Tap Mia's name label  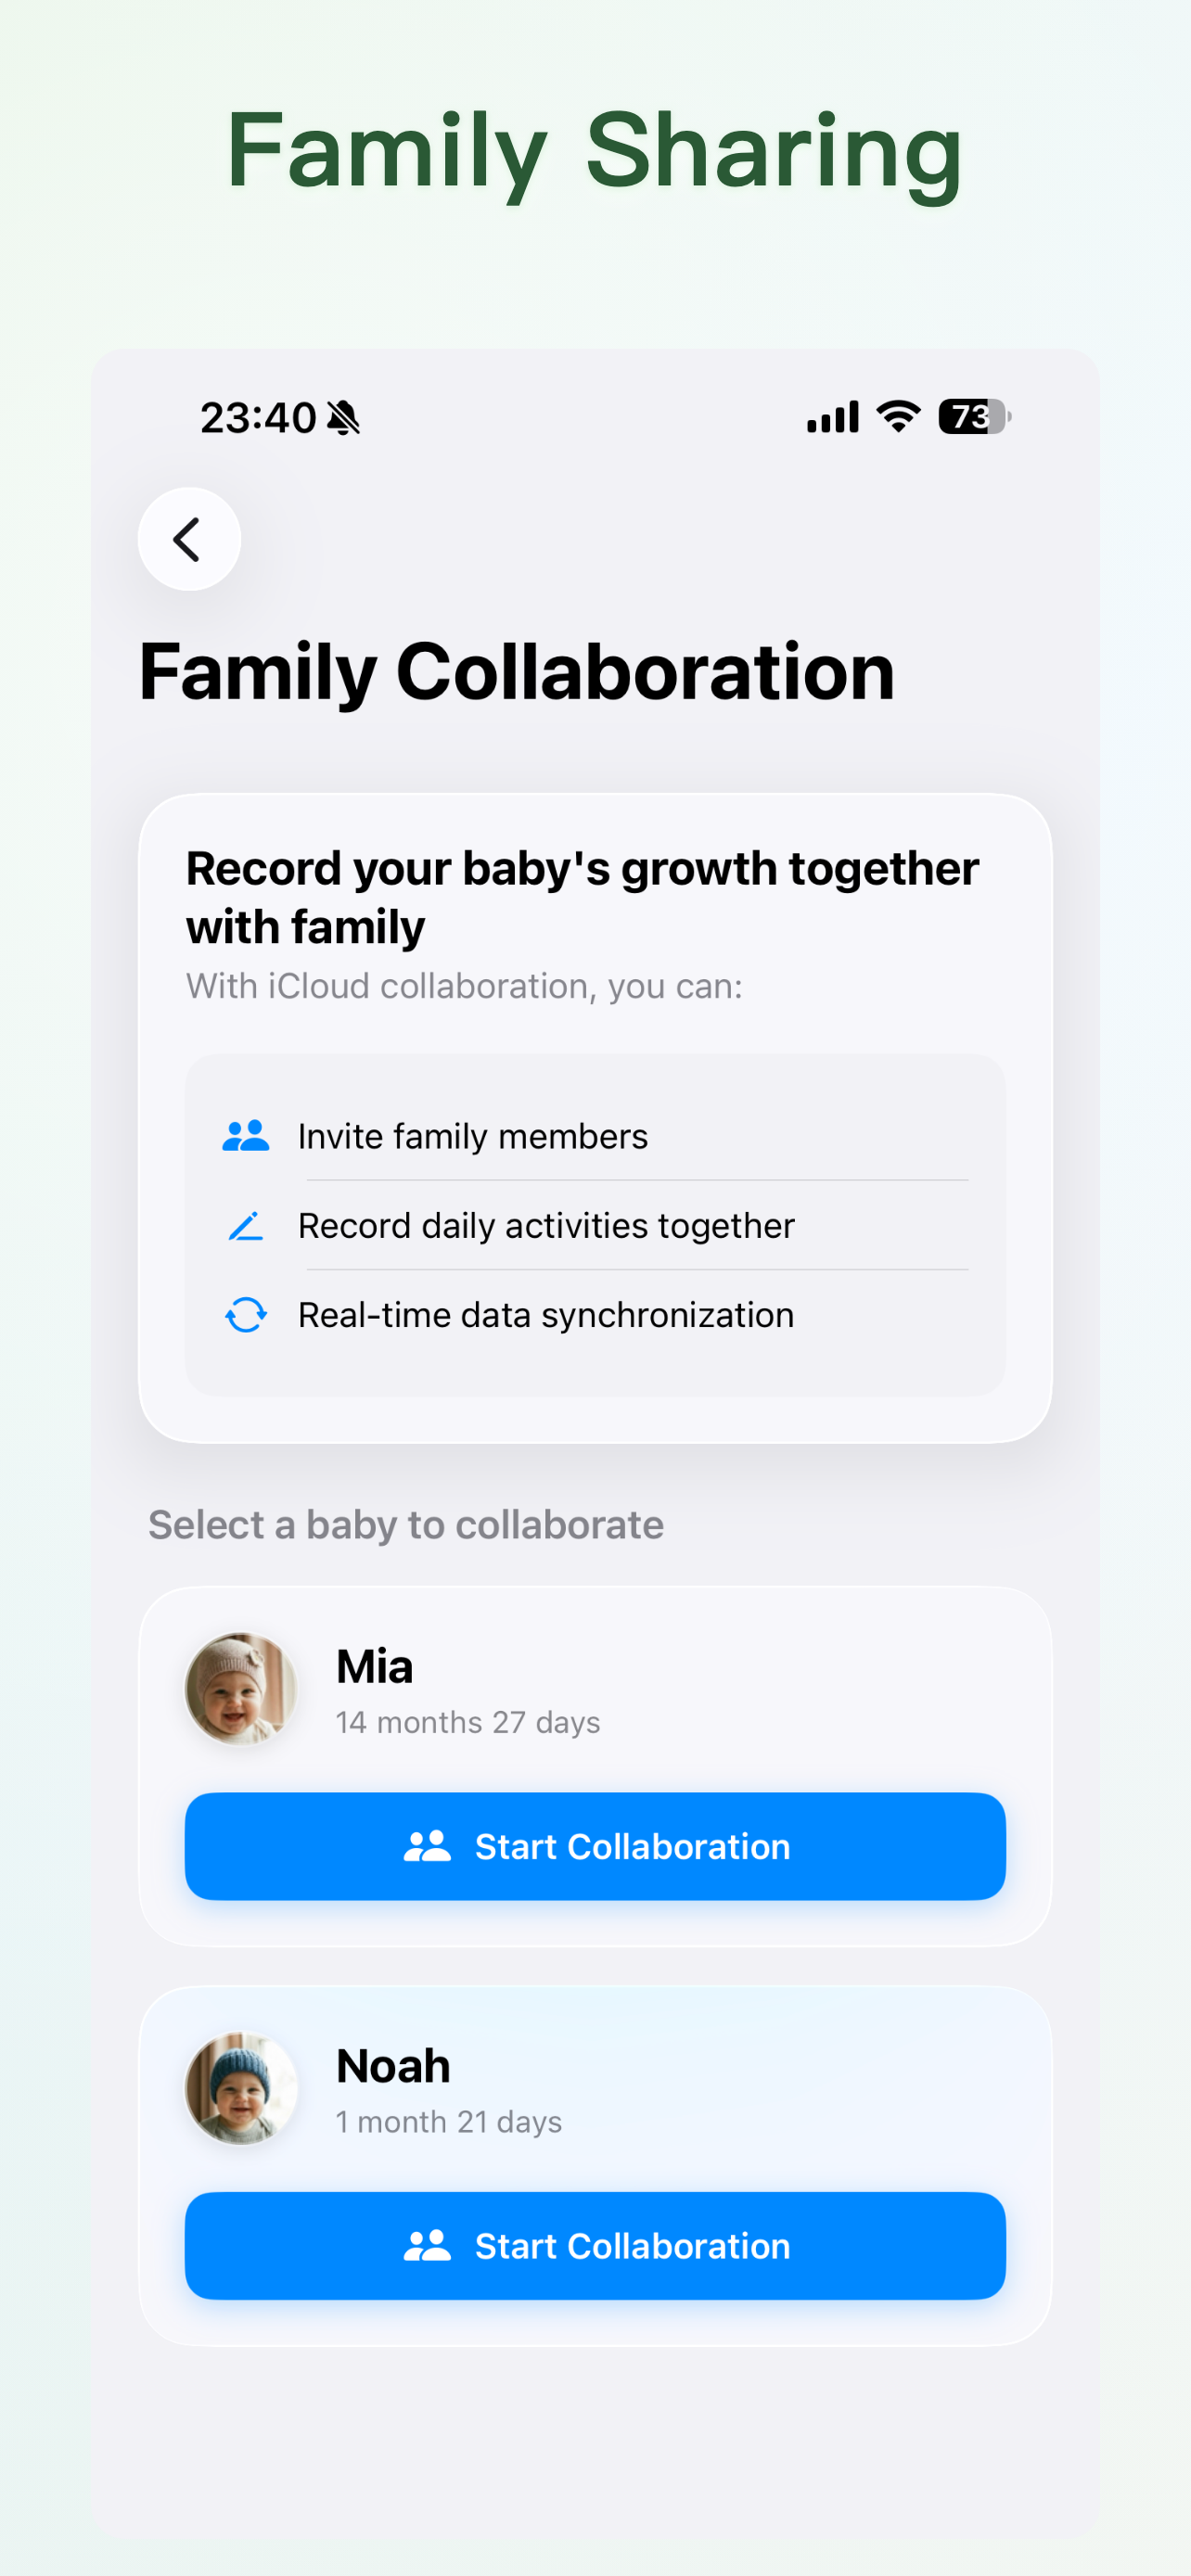coord(374,1667)
